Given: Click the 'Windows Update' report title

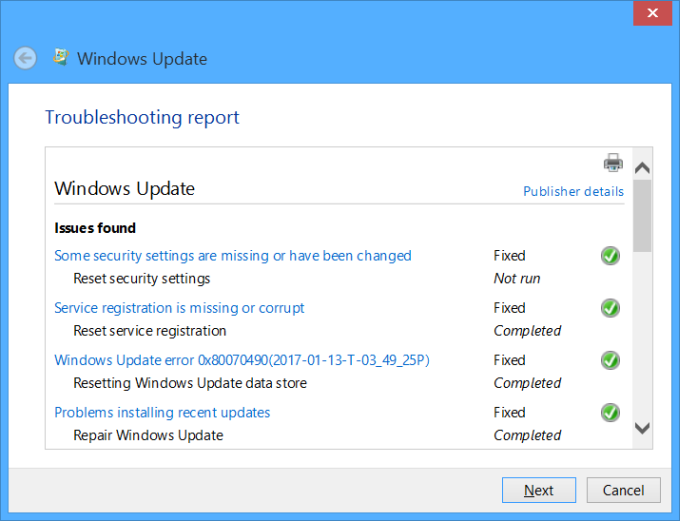Looking at the screenshot, I should (x=124, y=189).
